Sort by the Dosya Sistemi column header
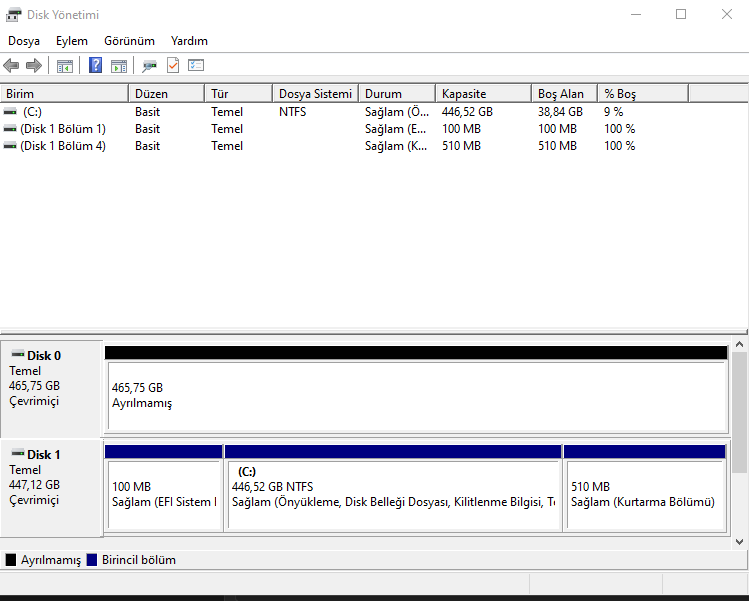This screenshot has width=749, height=601. pos(316,94)
